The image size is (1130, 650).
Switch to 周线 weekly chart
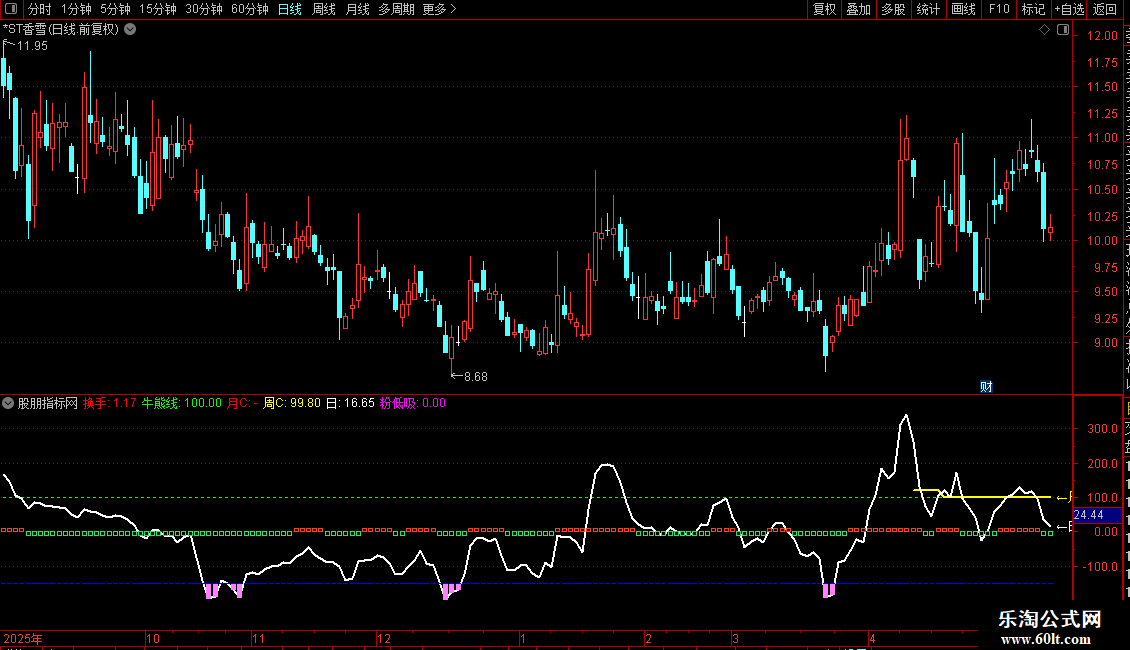324,9
